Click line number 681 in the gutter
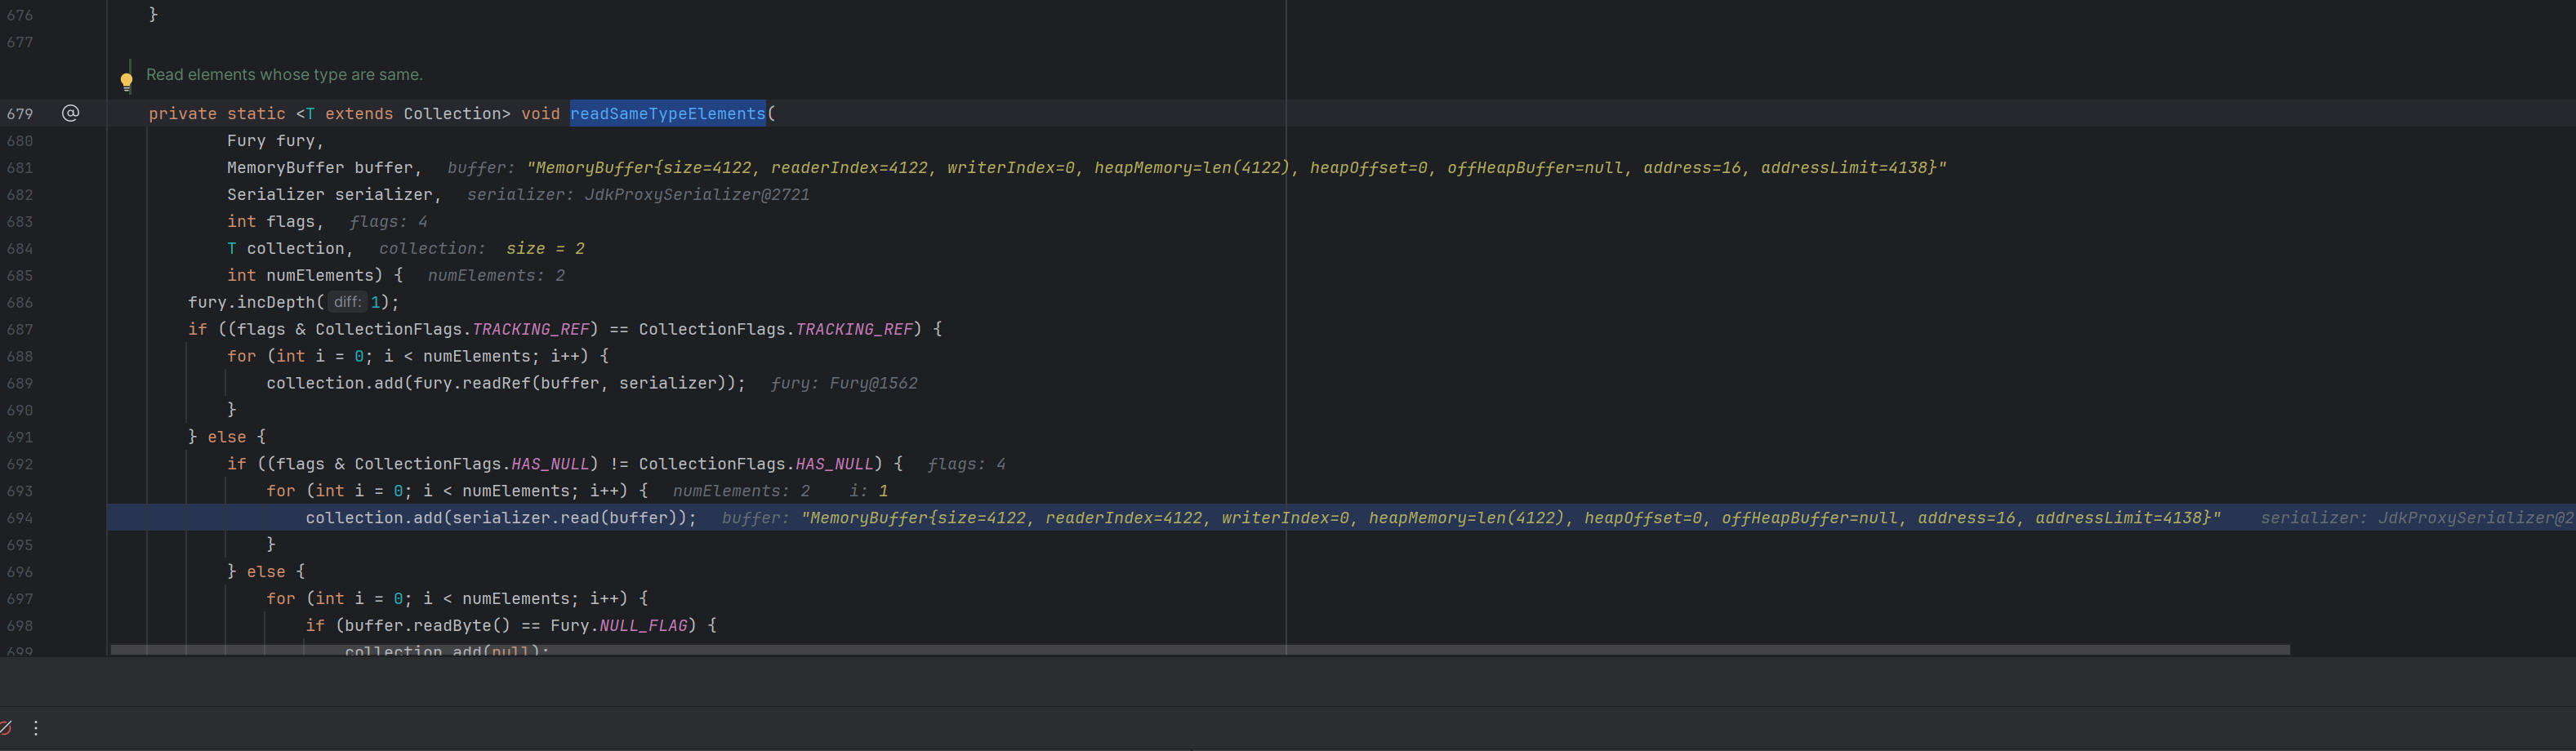The height and width of the screenshot is (751, 2576). [x=20, y=168]
